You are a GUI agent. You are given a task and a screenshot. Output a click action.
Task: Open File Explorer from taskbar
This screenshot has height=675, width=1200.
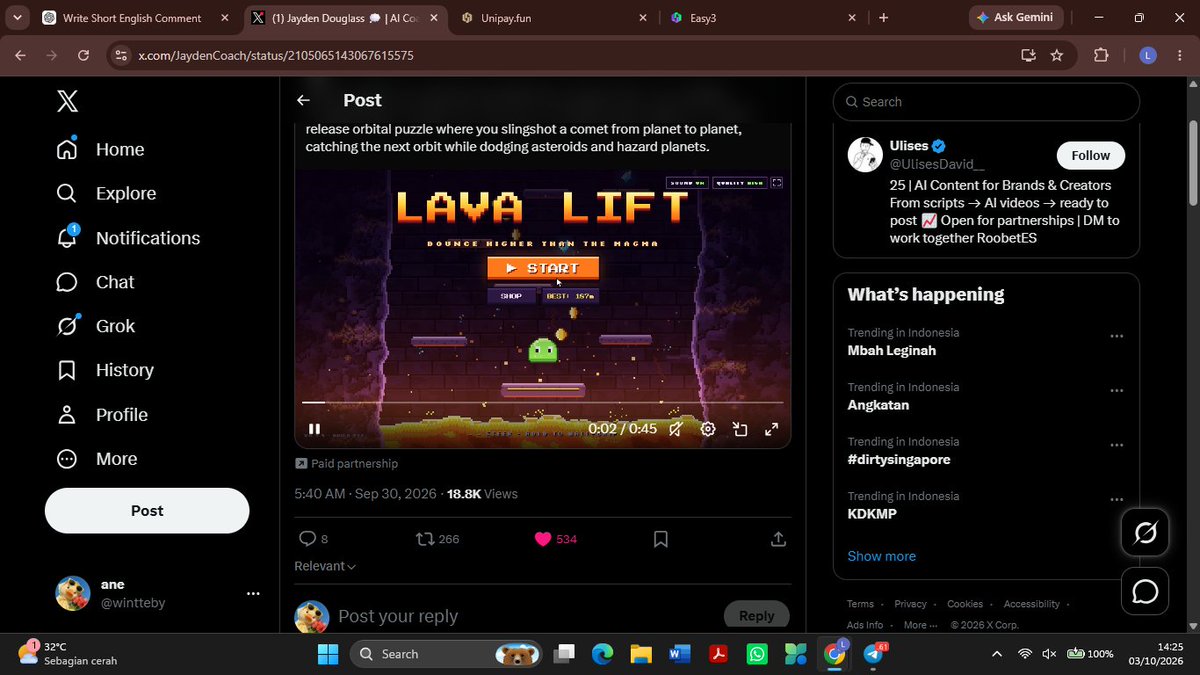tap(640, 654)
